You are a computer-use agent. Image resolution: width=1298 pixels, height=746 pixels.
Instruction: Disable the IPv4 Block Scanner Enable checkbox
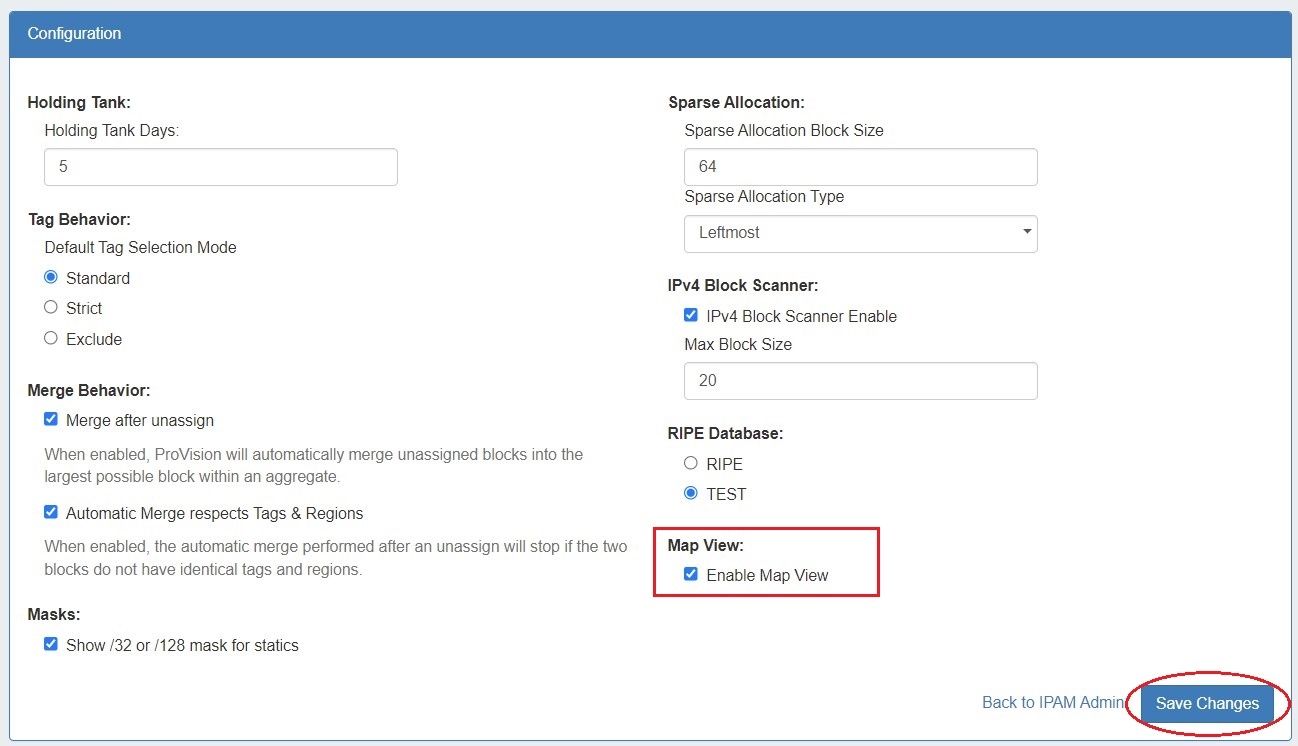point(691,315)
